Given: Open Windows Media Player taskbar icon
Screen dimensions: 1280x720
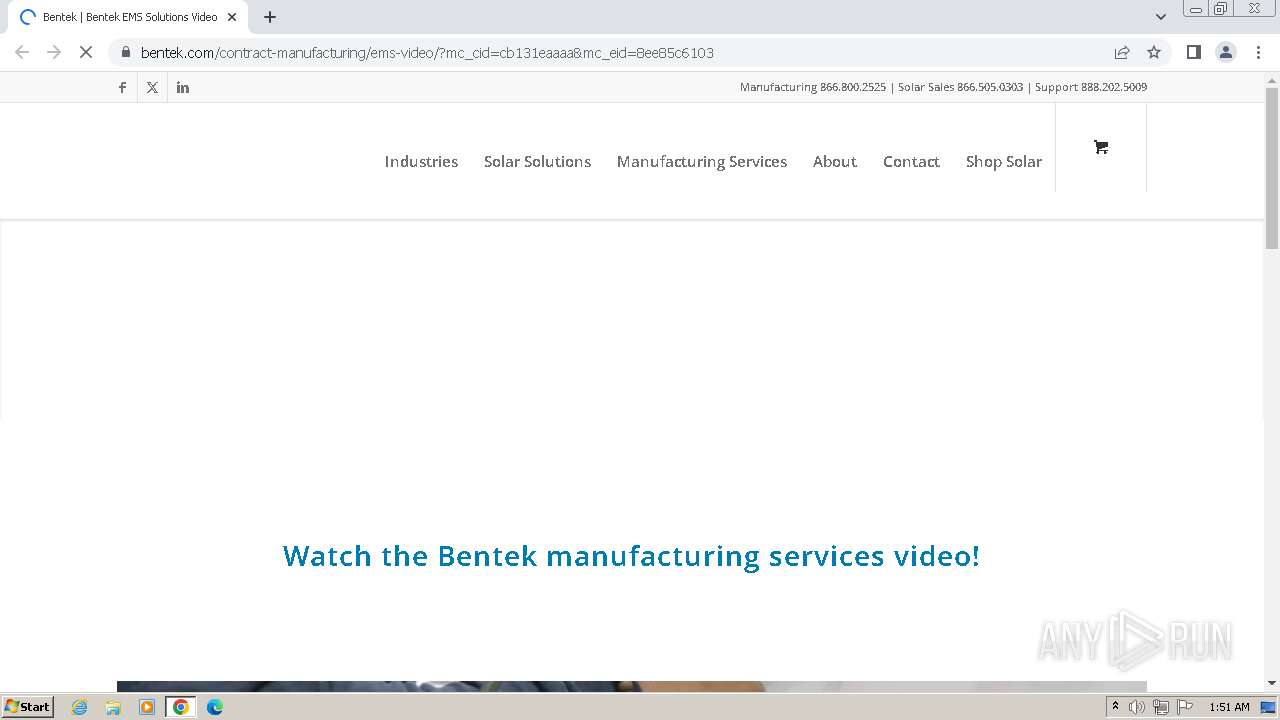Looking at the screenshot, I should tap(147, 707).
